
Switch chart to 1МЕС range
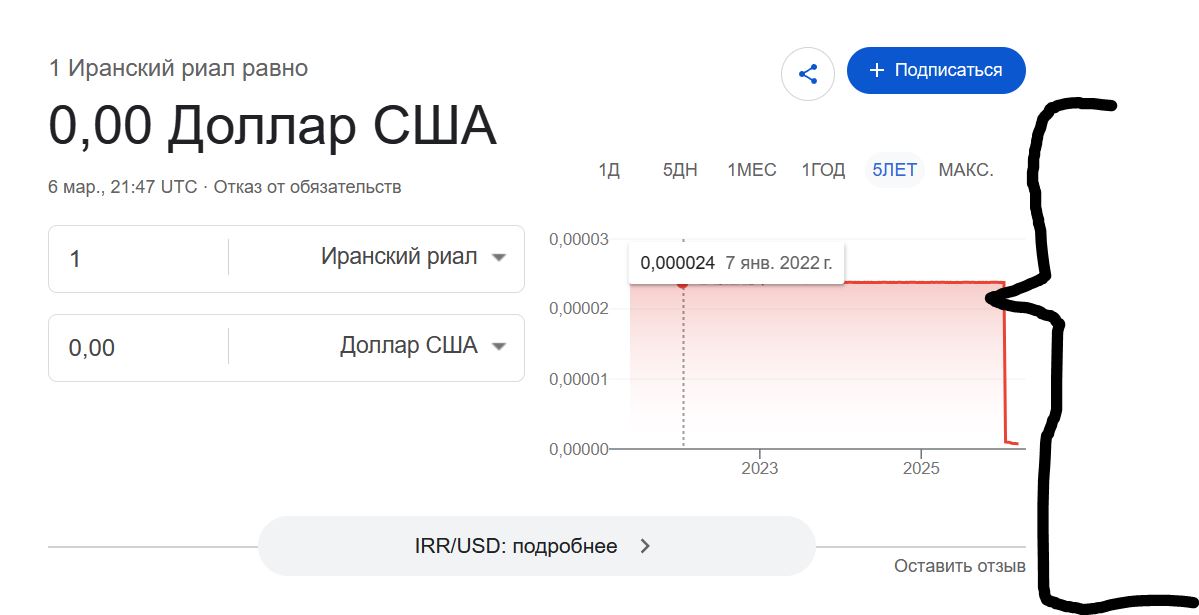751,170
